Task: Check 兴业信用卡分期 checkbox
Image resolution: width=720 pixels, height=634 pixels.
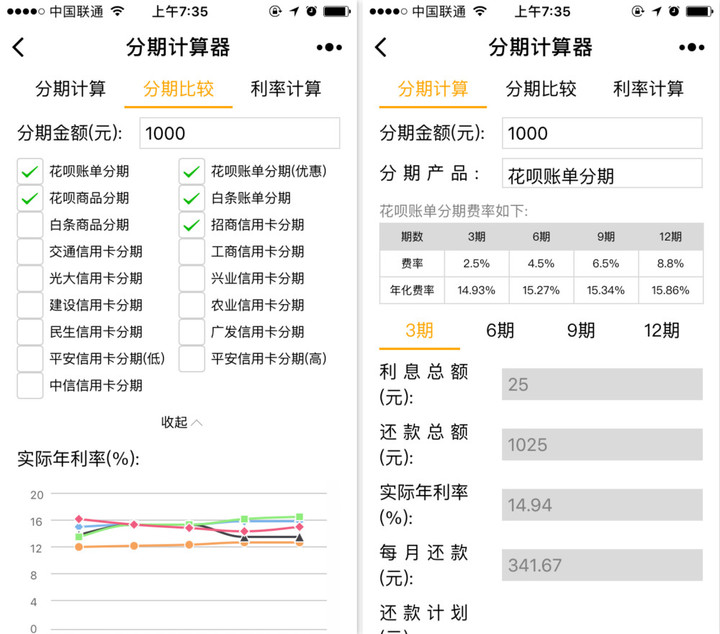Action: pos(191,278)
